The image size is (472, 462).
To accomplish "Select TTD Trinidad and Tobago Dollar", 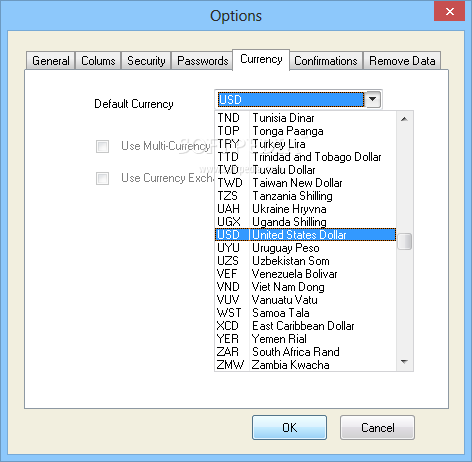I will [x=305, y=157].
